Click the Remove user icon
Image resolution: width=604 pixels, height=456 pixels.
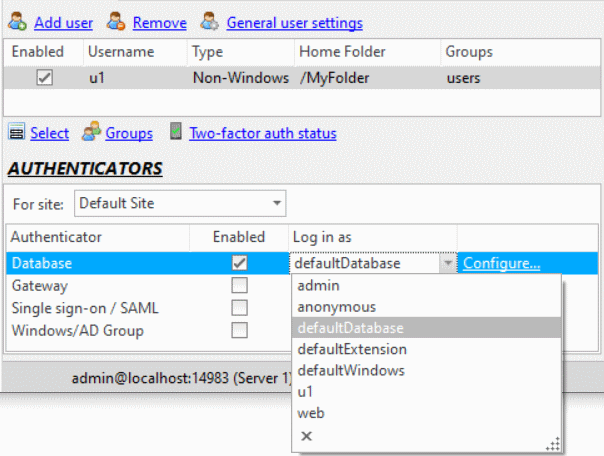116,22
